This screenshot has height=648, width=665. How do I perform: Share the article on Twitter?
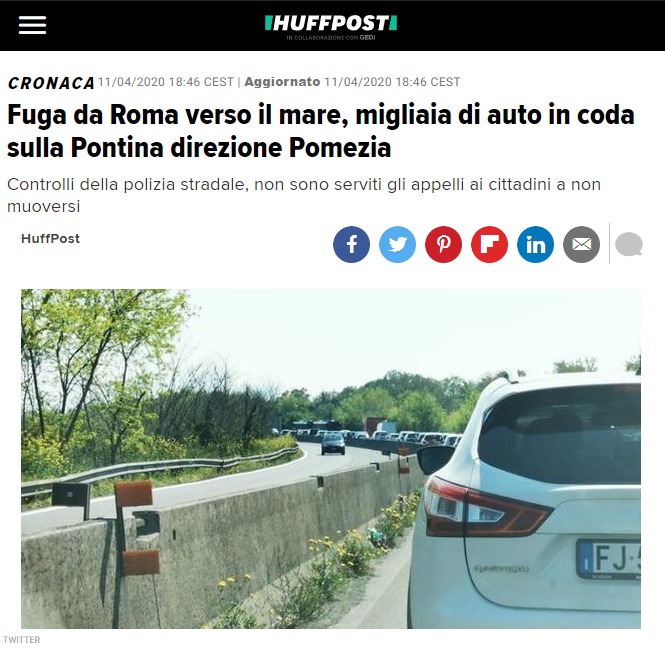click(397, 244)
